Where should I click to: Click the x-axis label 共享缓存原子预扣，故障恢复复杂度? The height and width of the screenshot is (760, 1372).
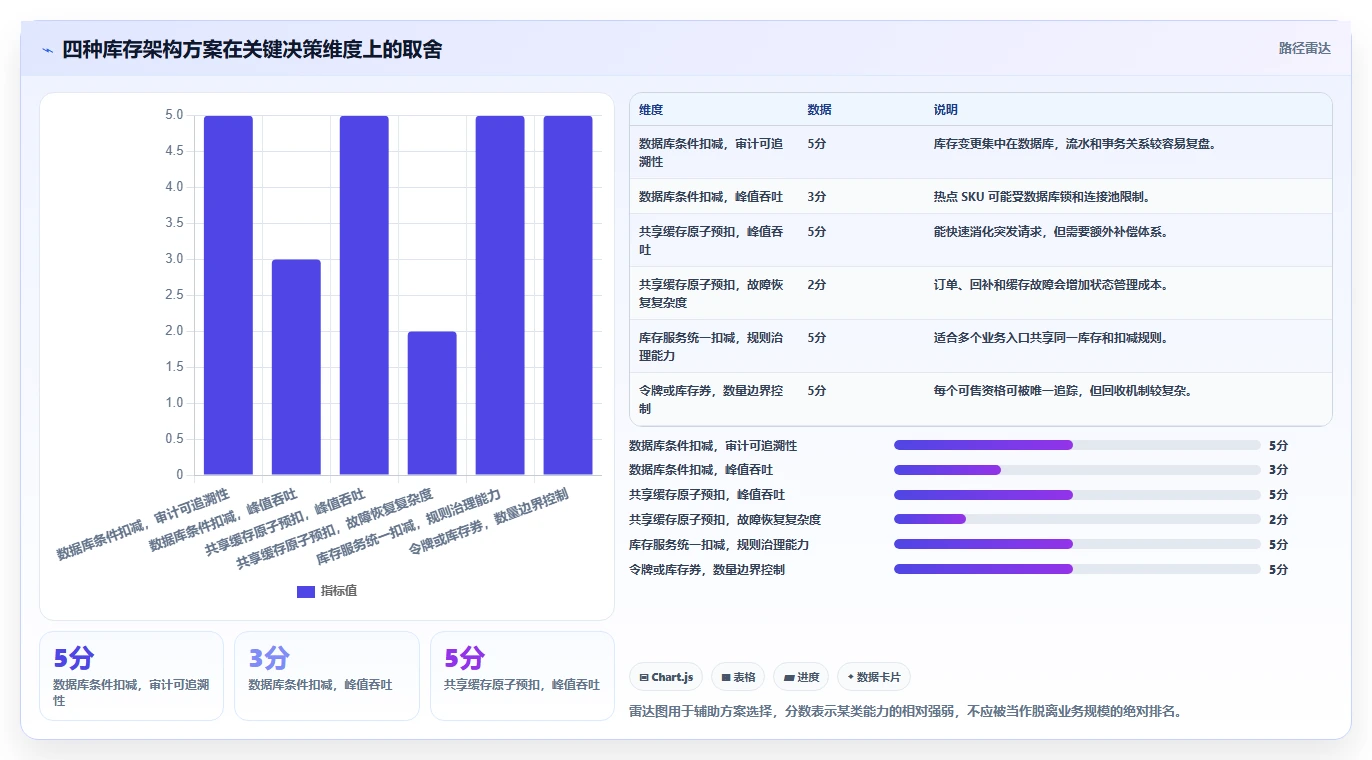point(337,530)
